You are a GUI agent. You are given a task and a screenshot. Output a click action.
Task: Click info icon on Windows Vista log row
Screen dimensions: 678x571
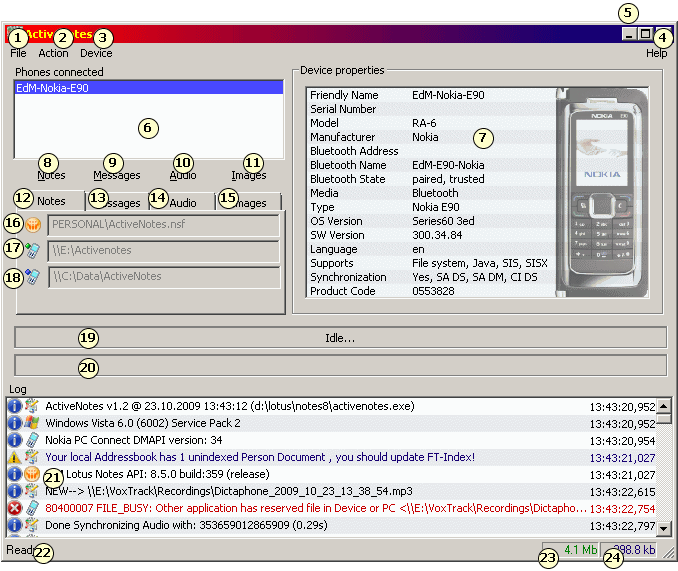pos(15,423)
